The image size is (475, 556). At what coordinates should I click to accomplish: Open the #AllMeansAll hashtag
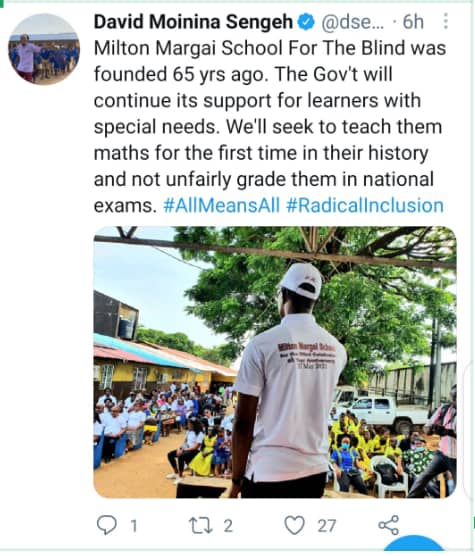222,206
